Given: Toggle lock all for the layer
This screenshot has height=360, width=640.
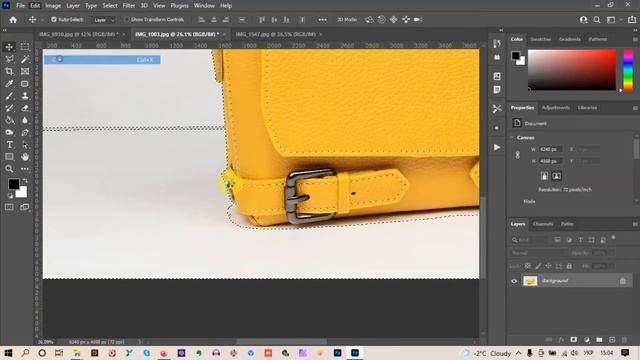Looking at the screenshot, I should click(569, 266).
